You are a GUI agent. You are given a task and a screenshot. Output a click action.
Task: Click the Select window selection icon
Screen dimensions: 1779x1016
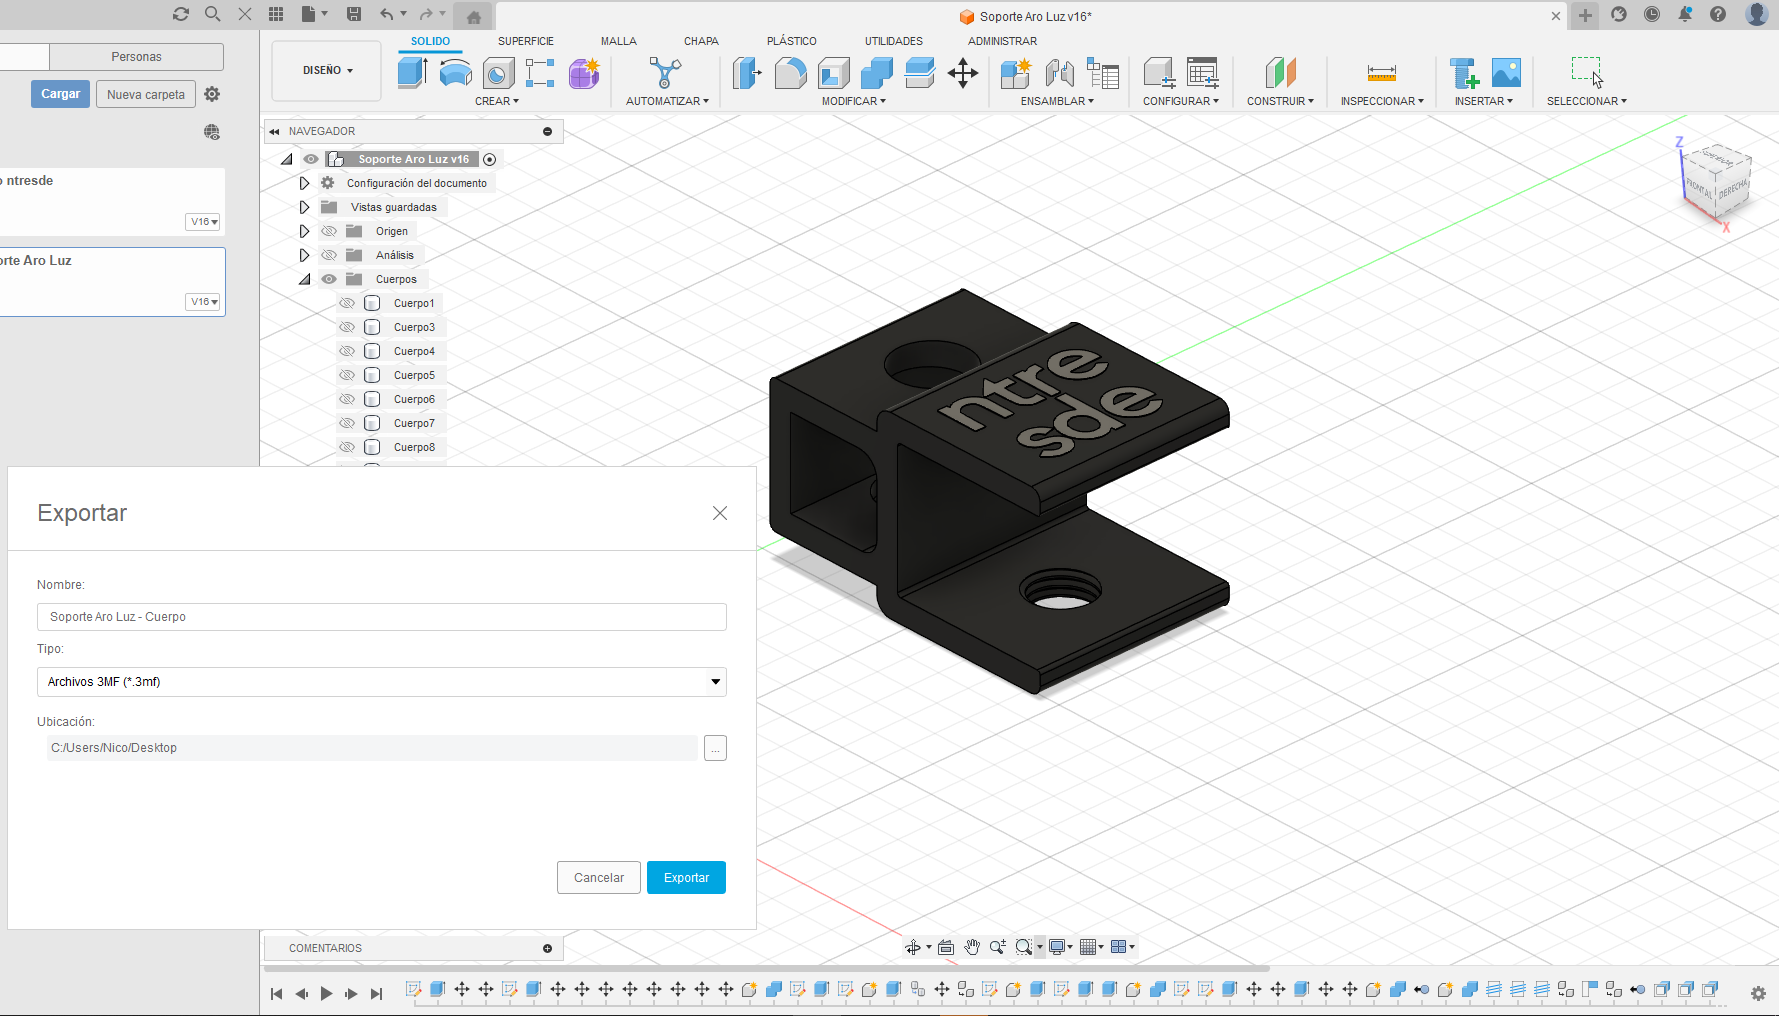(x=1586, y=72)
